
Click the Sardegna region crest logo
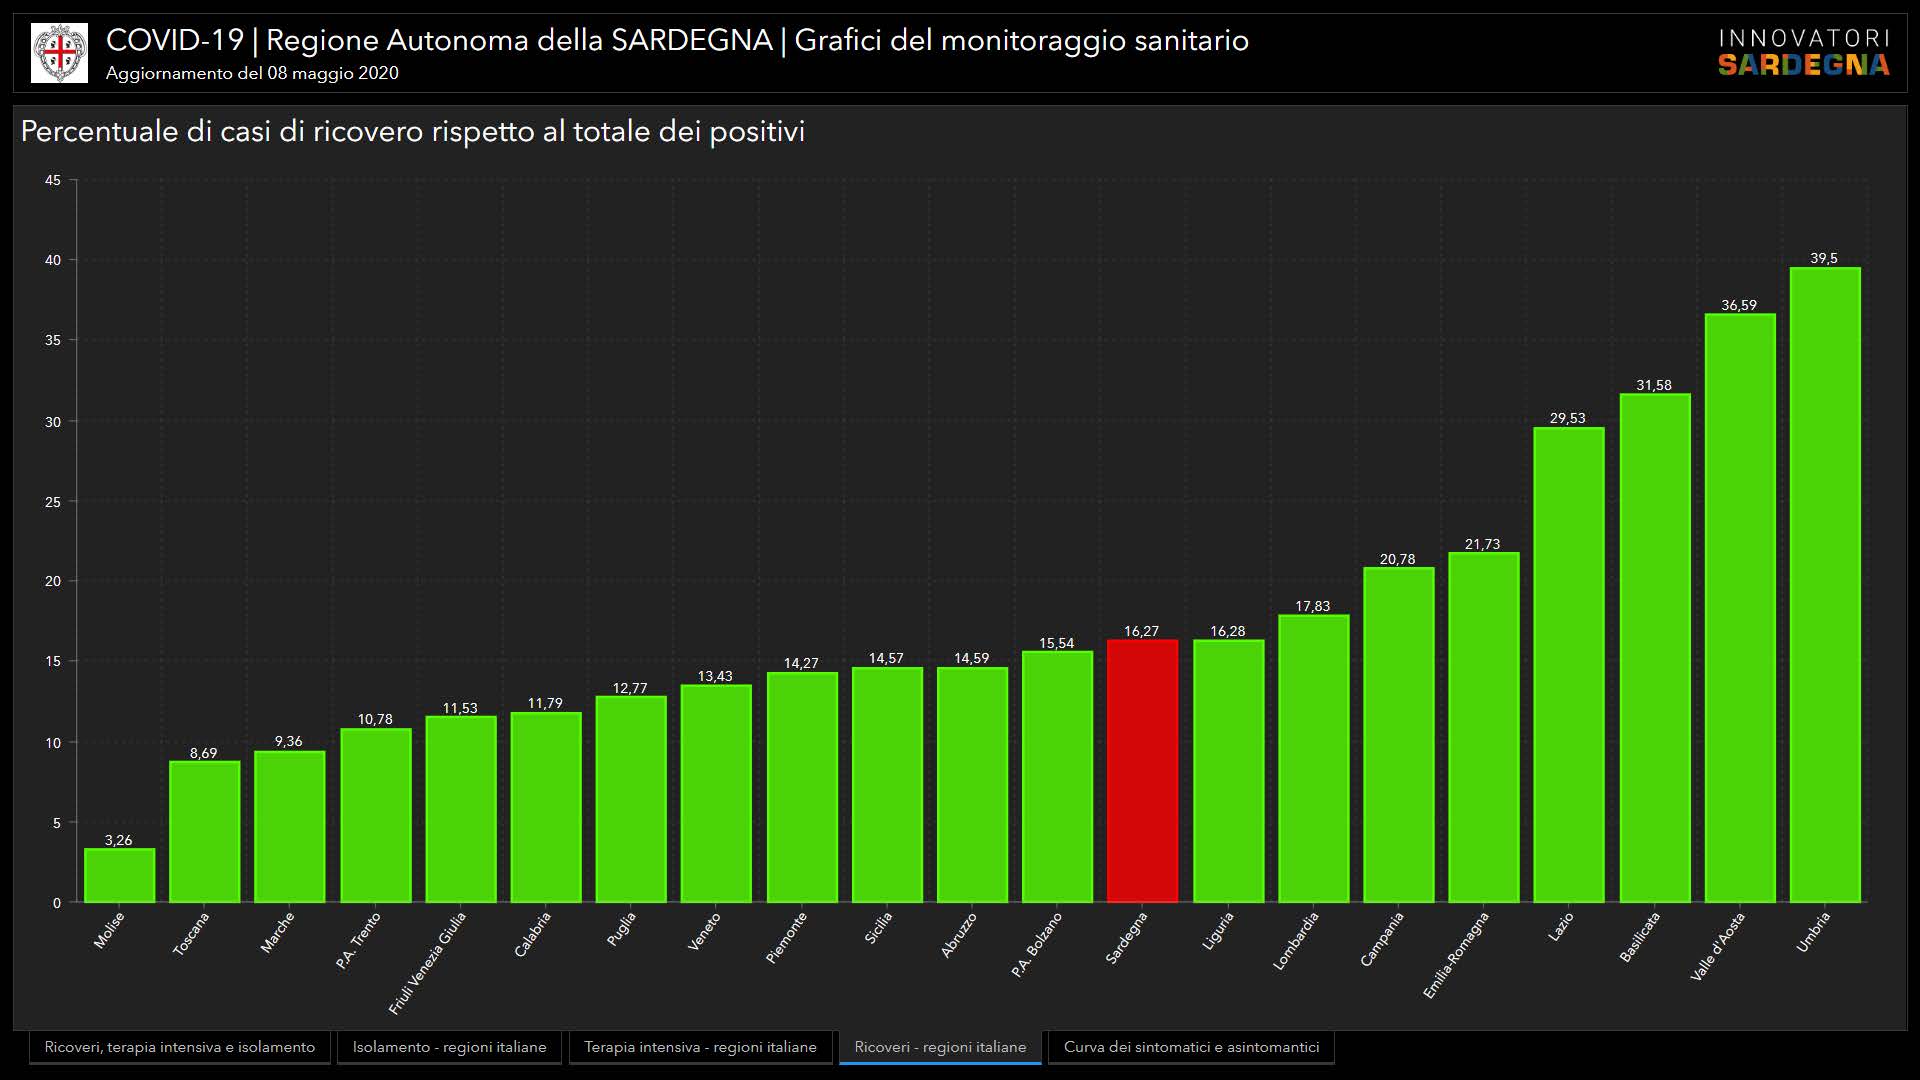59,53
